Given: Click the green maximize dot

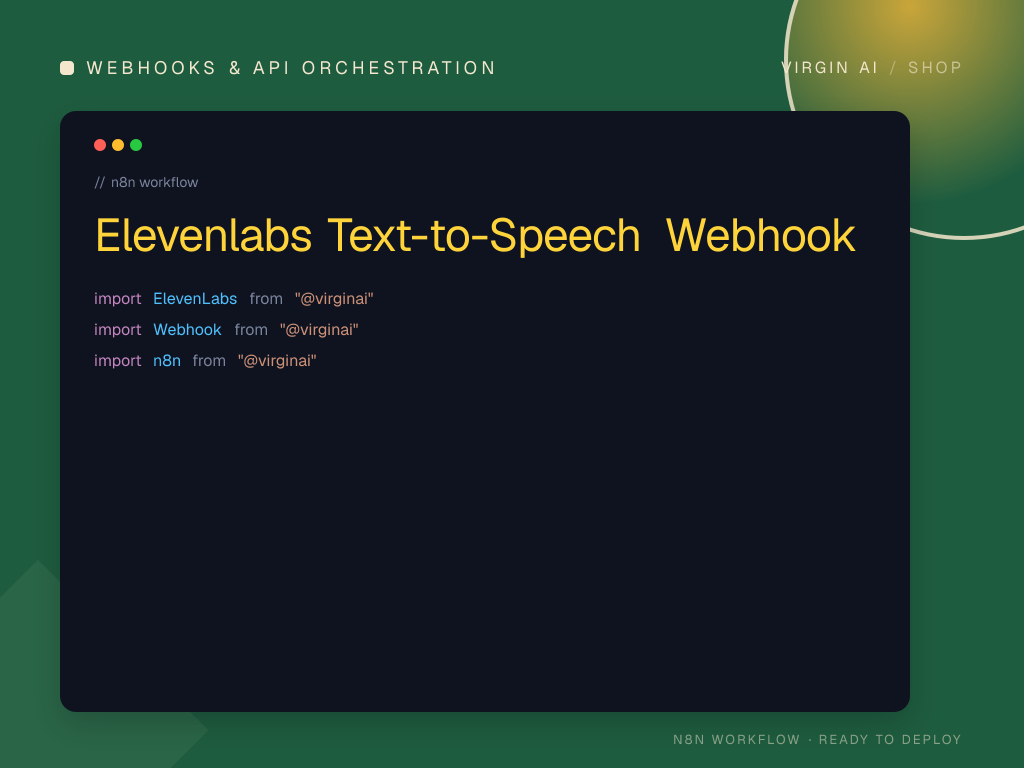Looking at the screenshot, I should (x=136, y=145).
